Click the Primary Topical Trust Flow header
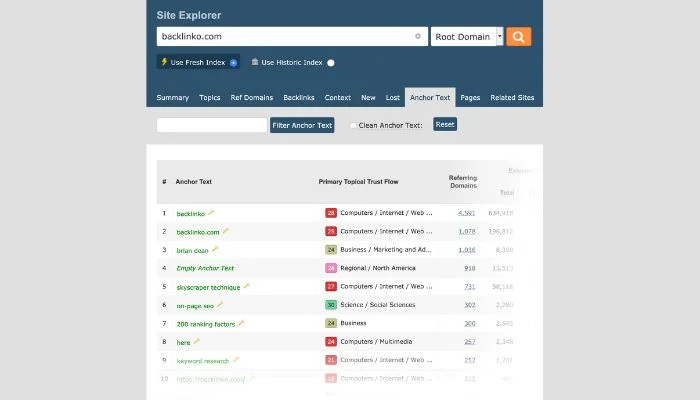Image resolution: width=700 pixels, height=400 pixels. [358, 182]
